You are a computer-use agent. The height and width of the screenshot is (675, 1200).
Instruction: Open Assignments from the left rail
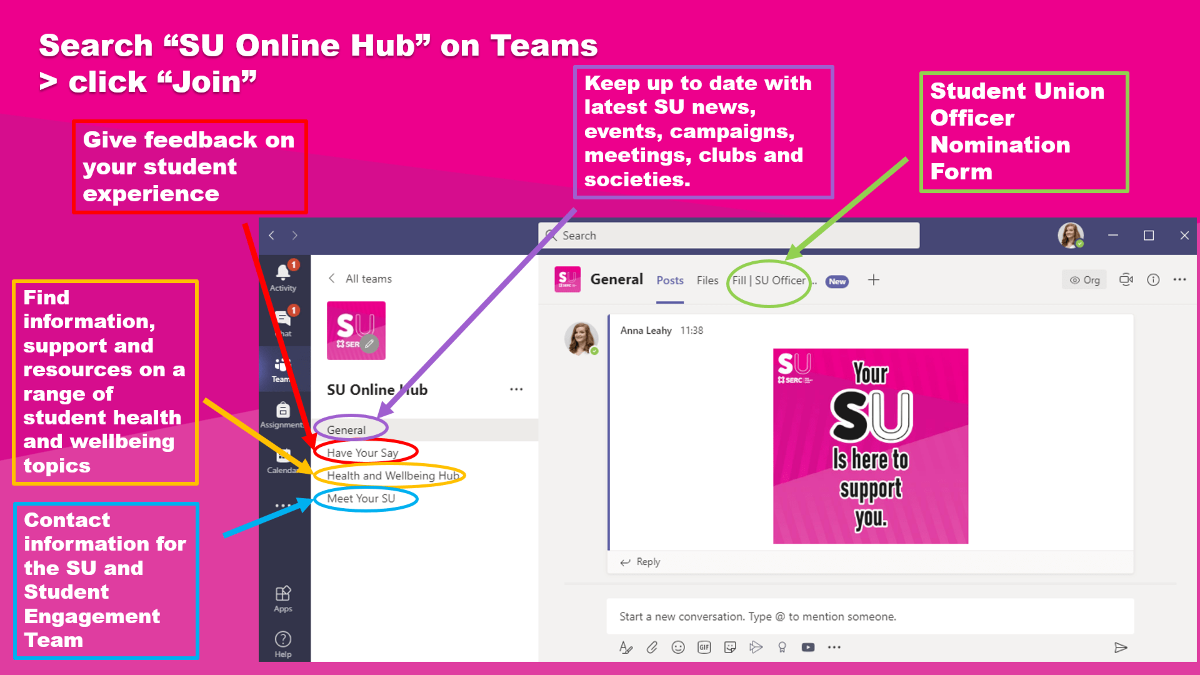coord(283,414)
